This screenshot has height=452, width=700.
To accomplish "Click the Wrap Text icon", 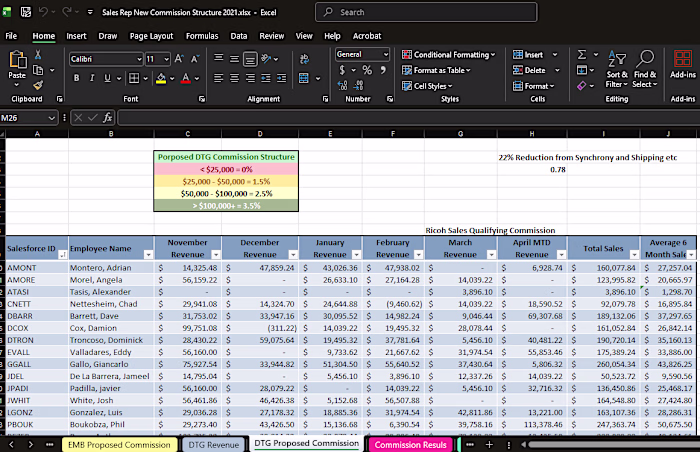I will click(x=304, y=59).
